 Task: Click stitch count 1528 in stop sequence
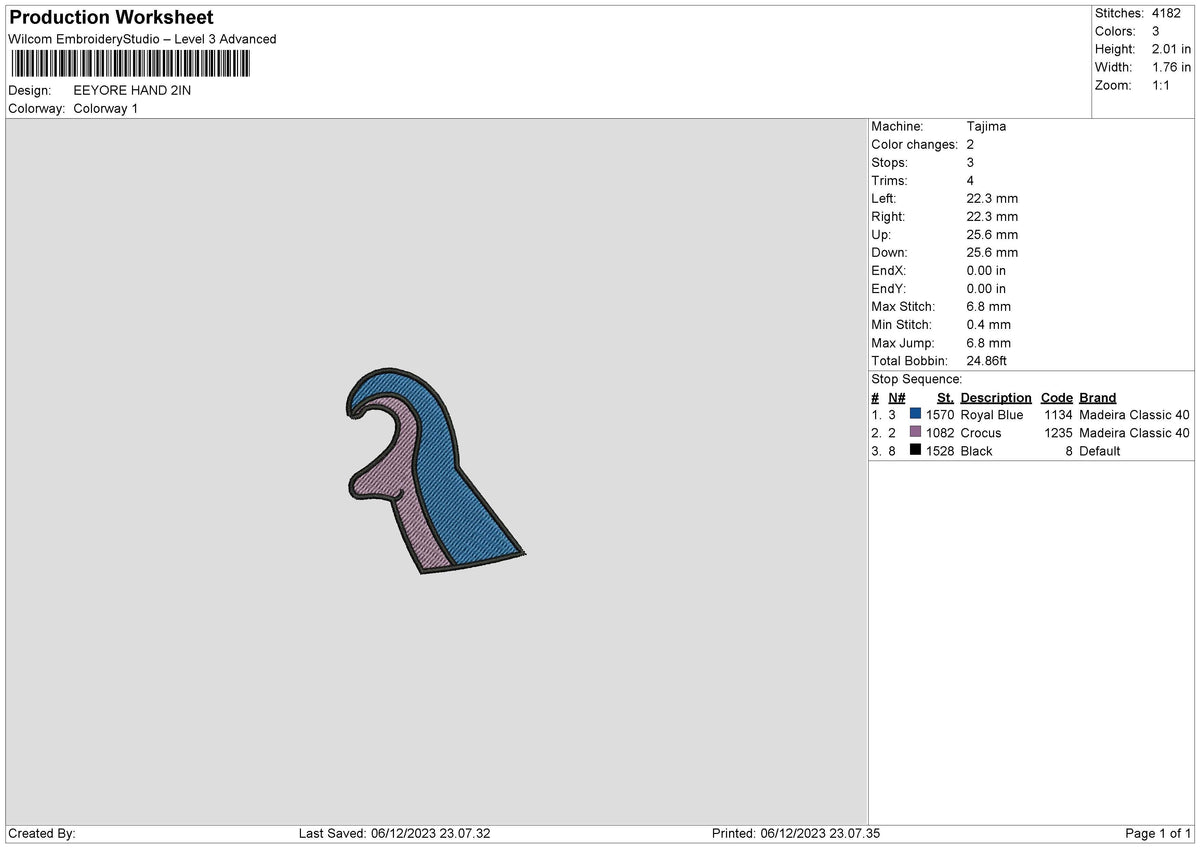click(940, 451)
